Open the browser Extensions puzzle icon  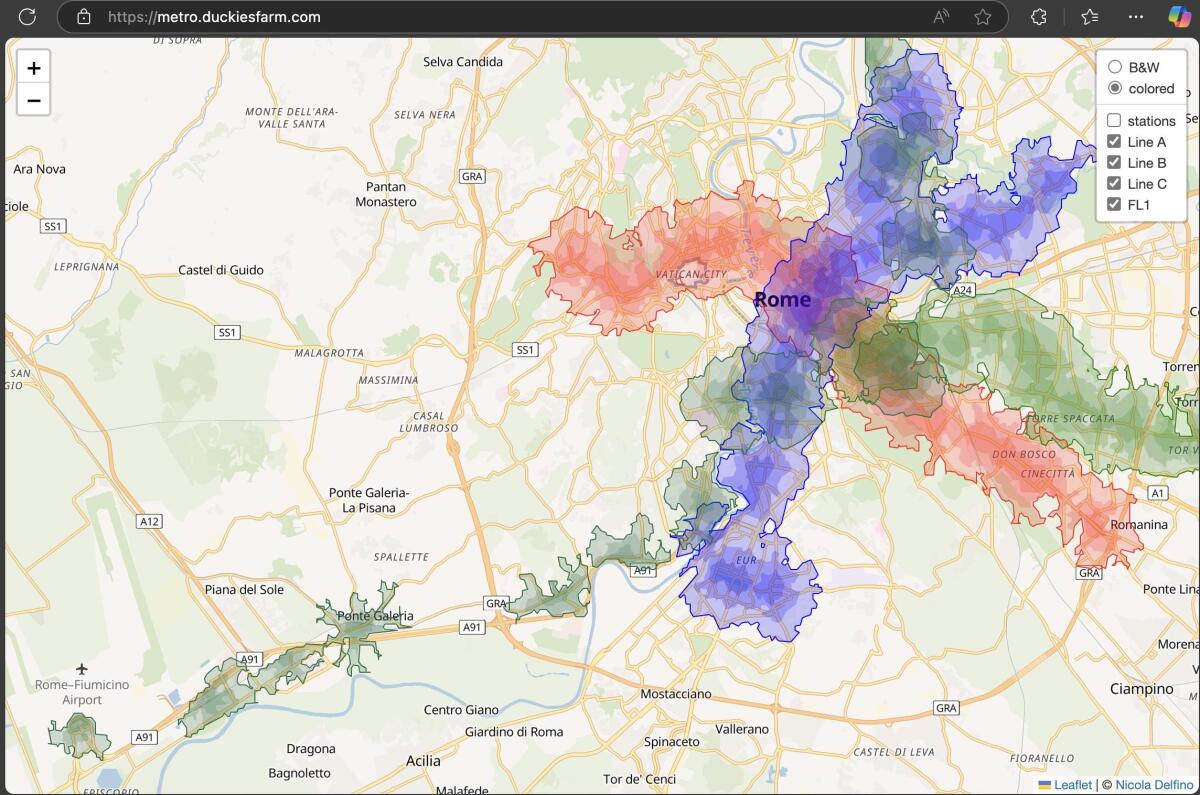click(x=1038, y=17)
